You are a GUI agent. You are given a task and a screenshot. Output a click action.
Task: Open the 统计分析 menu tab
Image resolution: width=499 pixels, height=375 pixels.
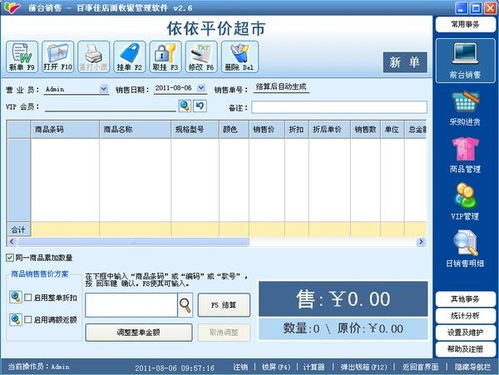coord(465,316)
